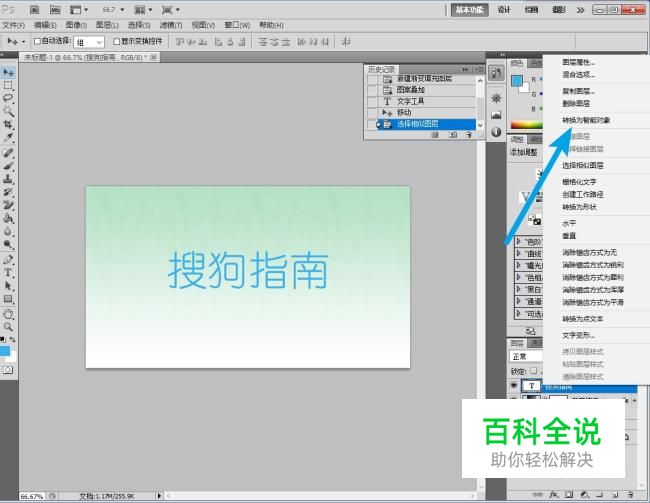Select the Eraser tool
This screenshot has height=503, width=650.
coord(8,205)
